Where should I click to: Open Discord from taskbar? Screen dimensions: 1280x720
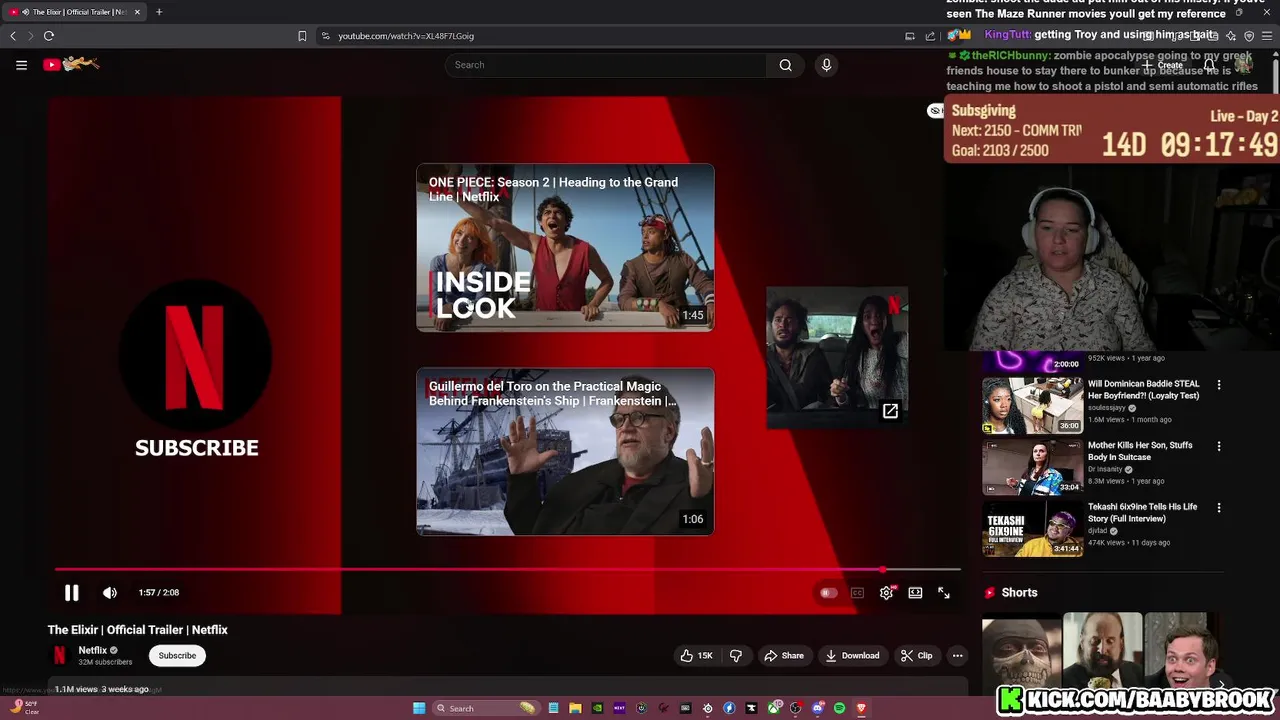(x=817, y=708)
